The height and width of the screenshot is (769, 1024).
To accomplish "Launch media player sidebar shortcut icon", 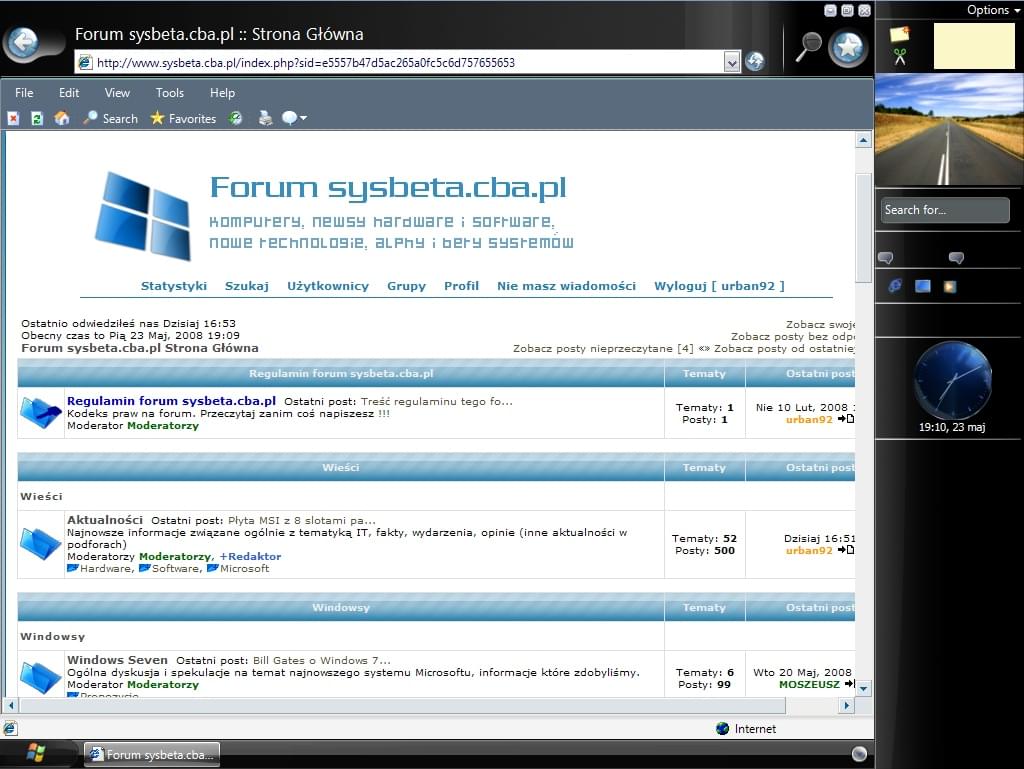I will pos(950,287).
